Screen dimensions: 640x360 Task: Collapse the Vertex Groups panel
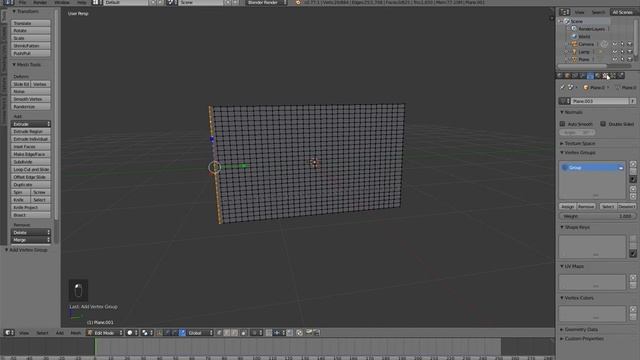[578, 152]
